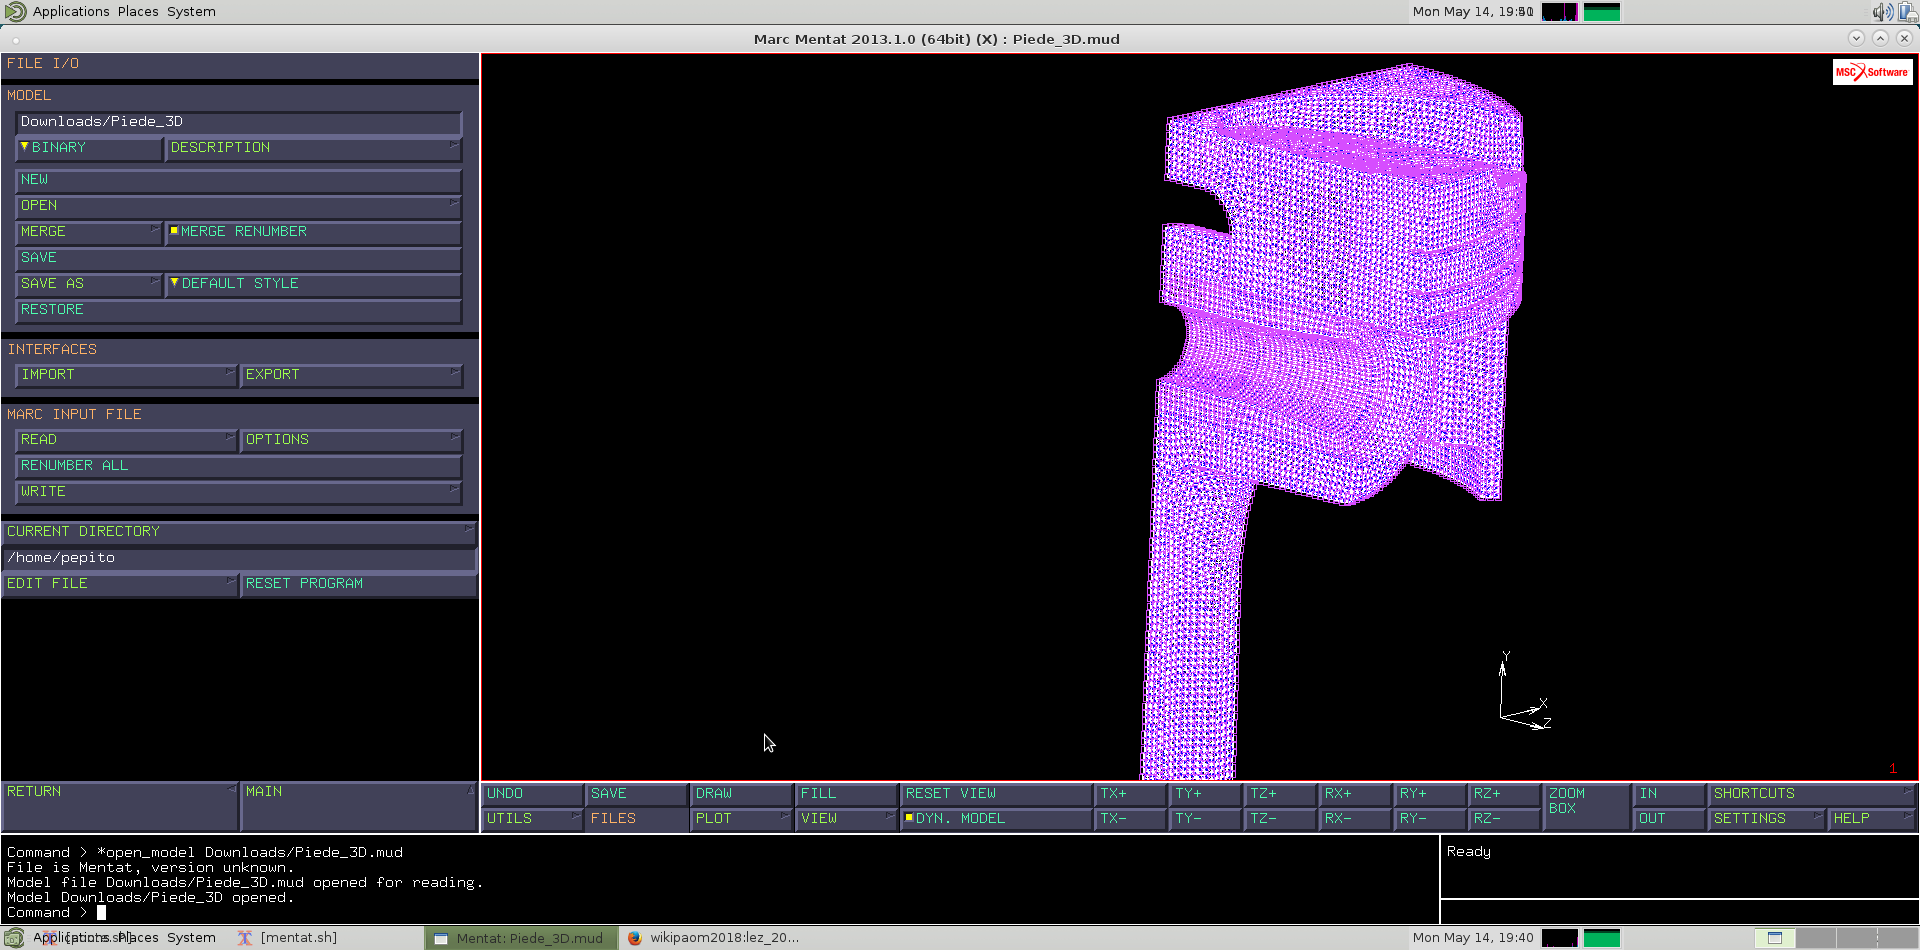Screen dimensions: 1920x950
Task: Click RESTORE model button
Action: tap(238, 310)
